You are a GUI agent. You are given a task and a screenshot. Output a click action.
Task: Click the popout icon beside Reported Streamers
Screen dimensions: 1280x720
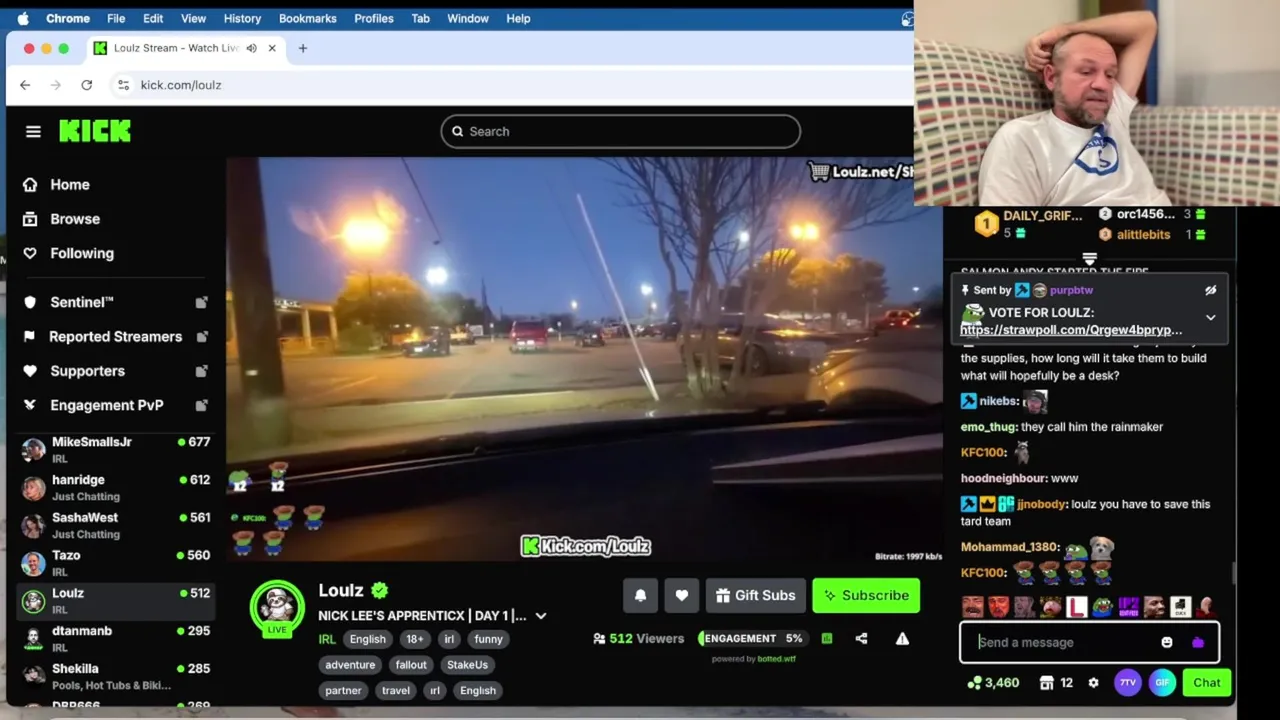click(x=201, y=336)
